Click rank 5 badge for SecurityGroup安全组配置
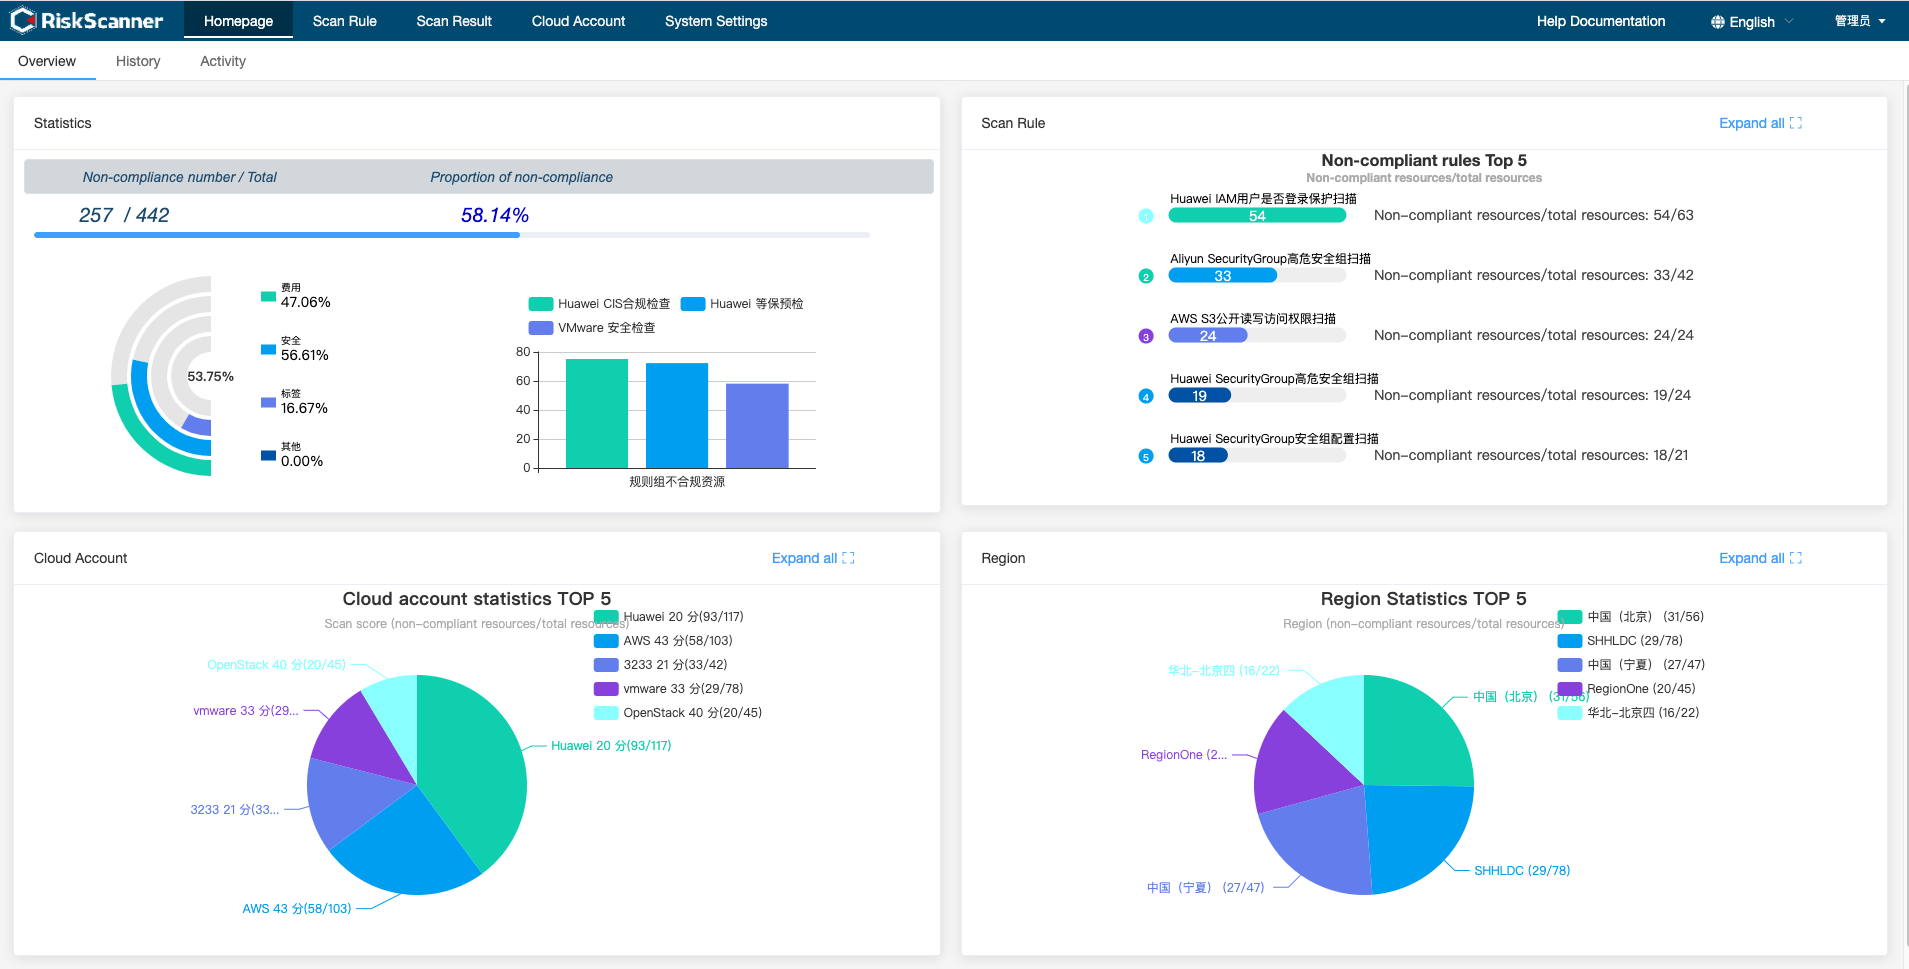Viewport: 1909px width, 969px height. 1146,456
